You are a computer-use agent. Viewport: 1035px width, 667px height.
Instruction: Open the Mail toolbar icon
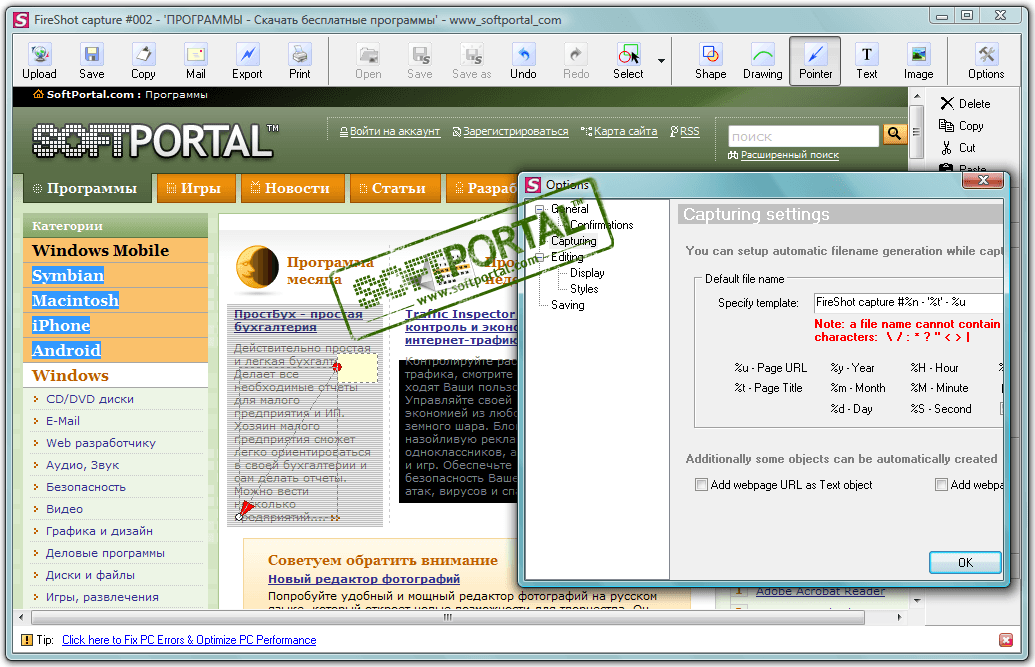[x=195, y=61]
